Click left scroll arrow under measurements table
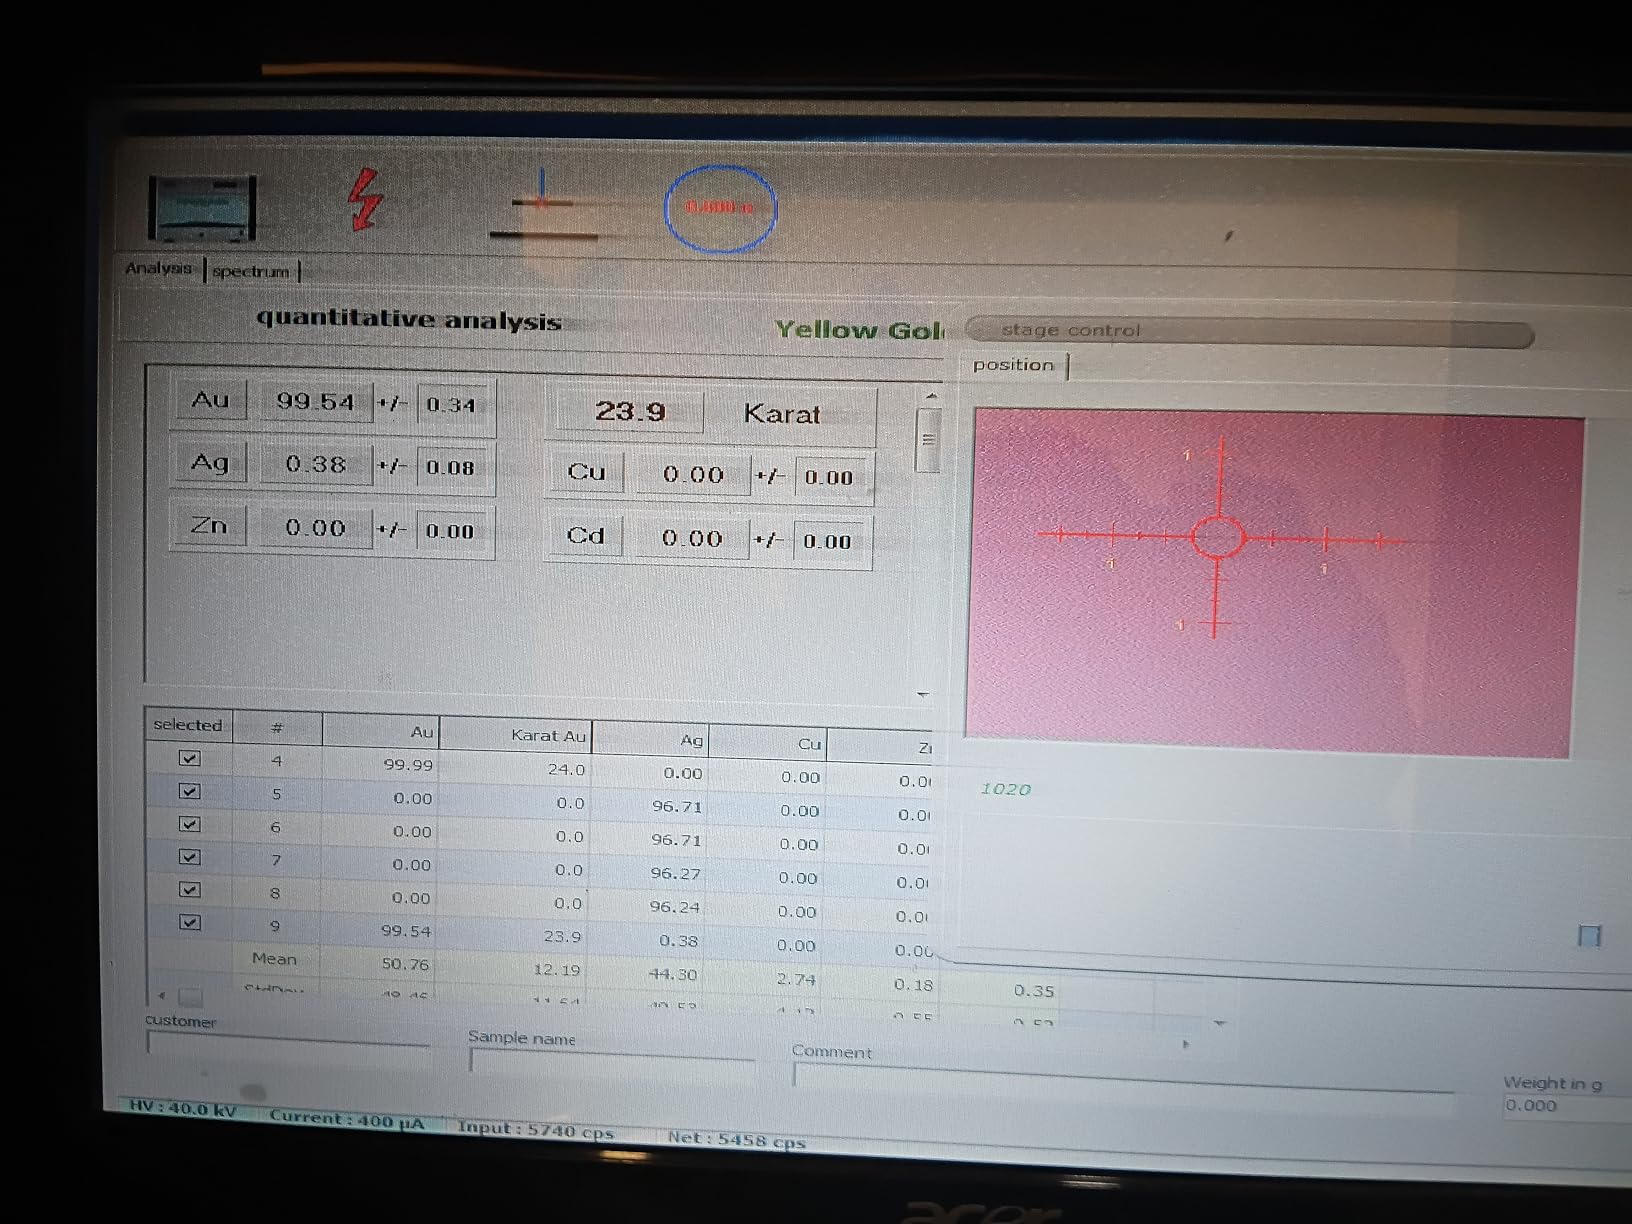The width and height of the screenshot is (1632, 1224). pos(162,995)
